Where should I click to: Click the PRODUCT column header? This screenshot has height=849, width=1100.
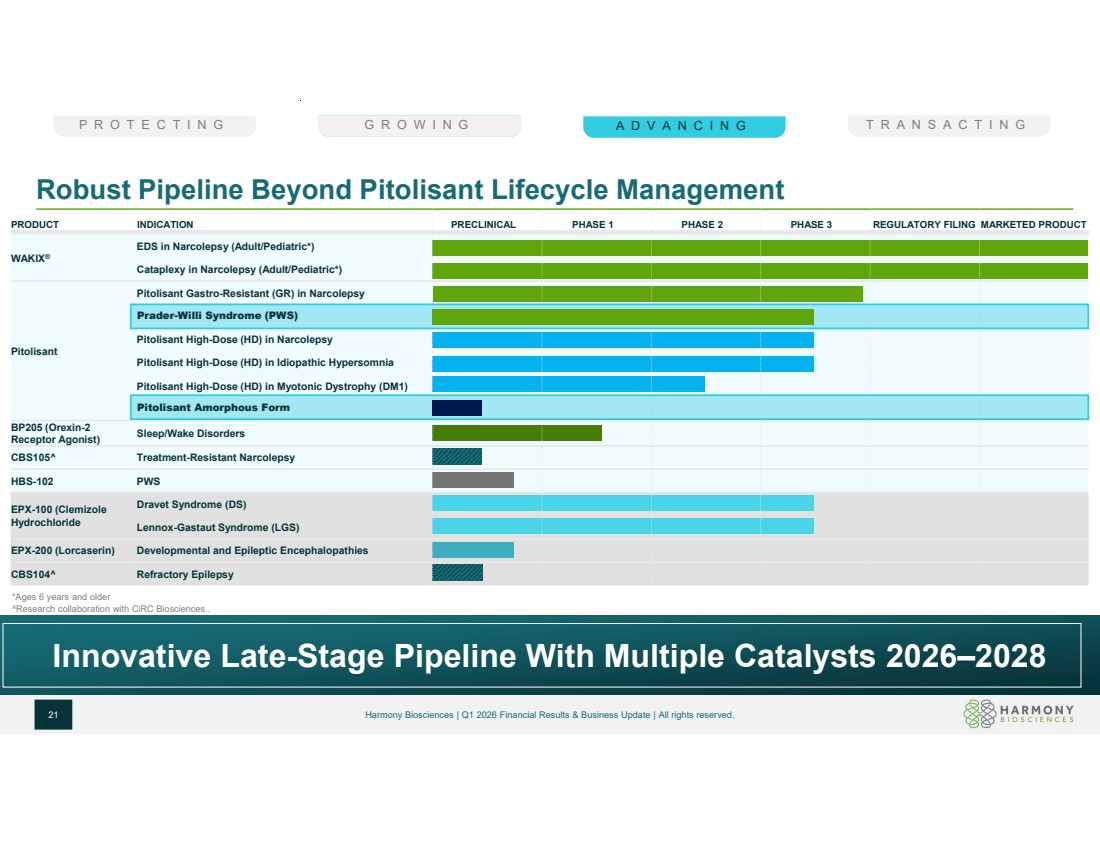pyautogui.click(x=35, y=225)
